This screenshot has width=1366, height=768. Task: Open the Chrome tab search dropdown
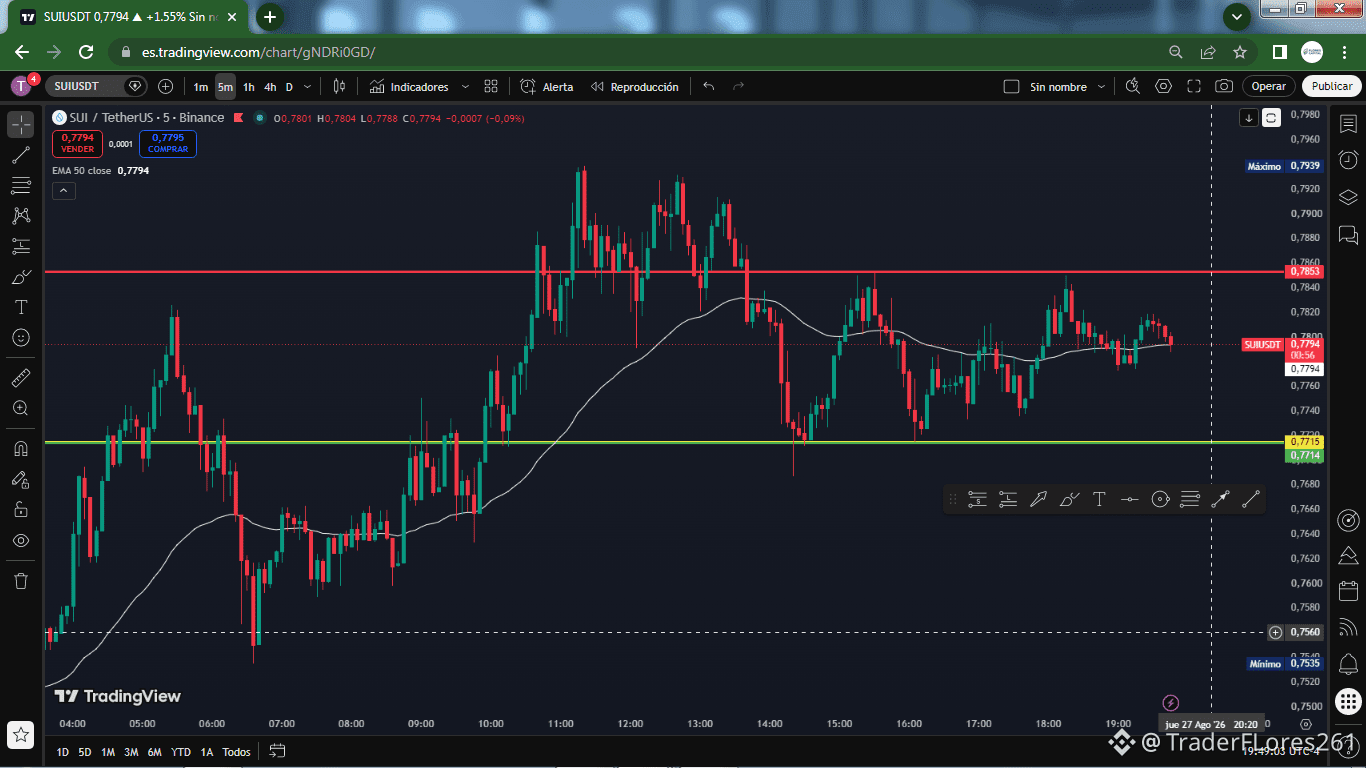tap(1237, 16)
